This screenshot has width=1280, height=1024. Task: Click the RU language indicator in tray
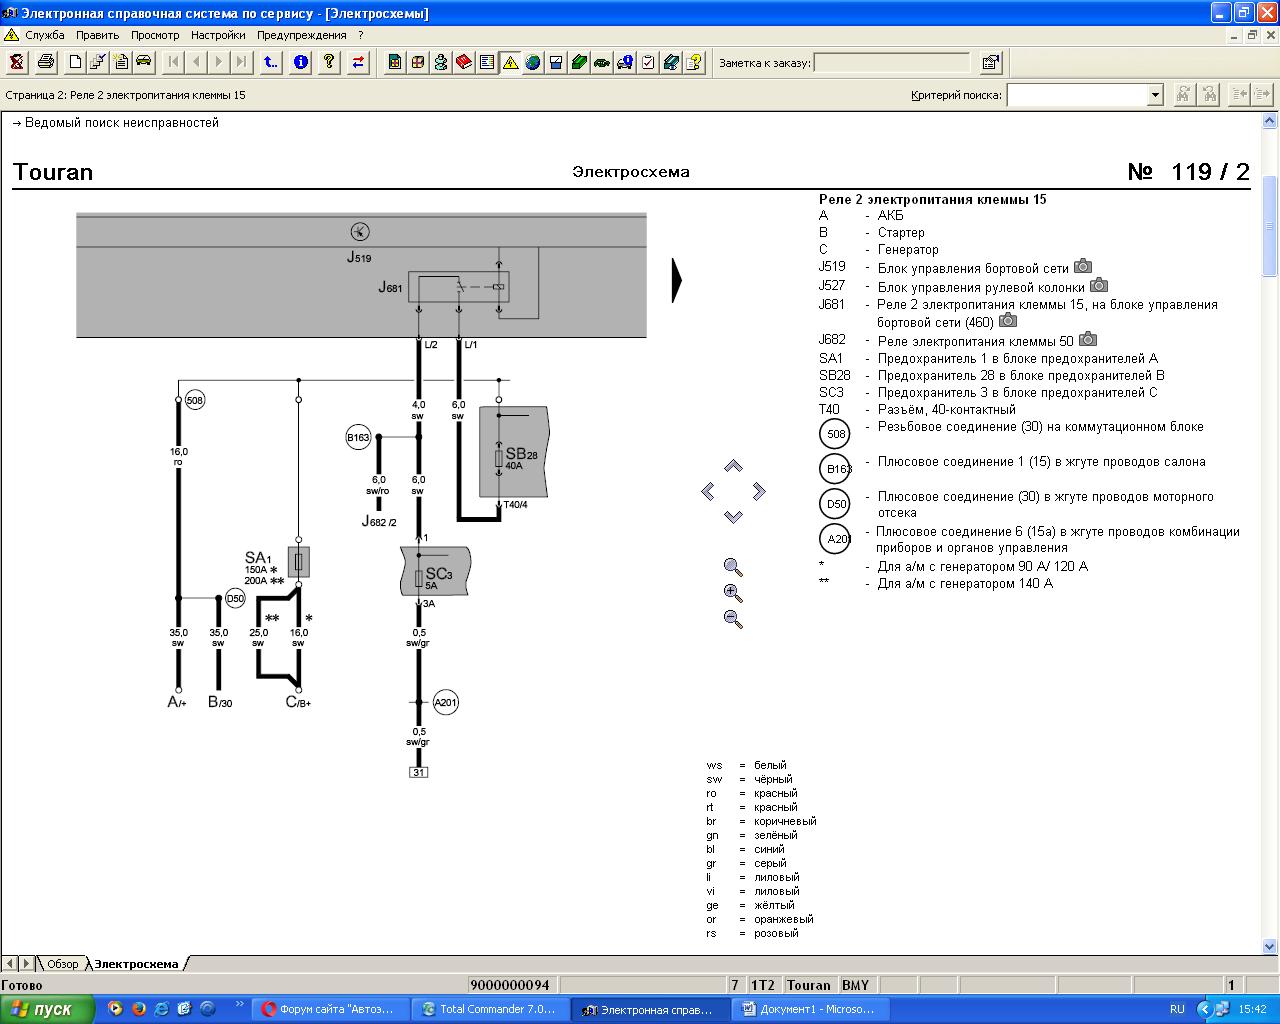(1177, 1009)
